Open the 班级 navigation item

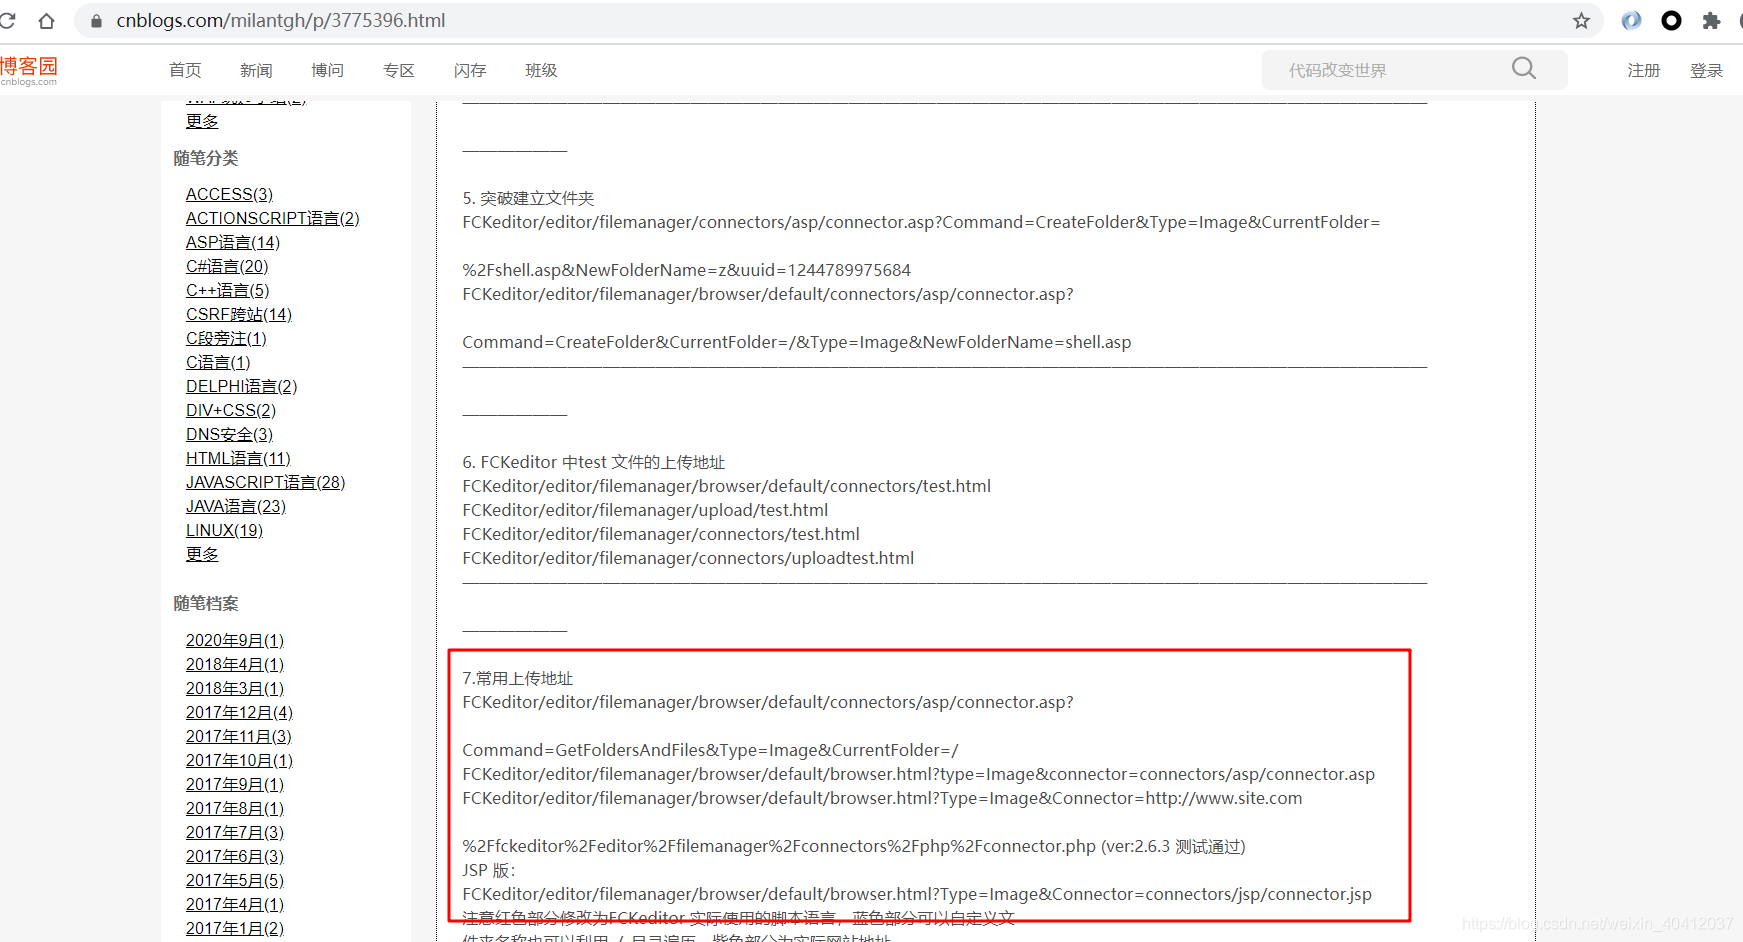coord(541,70)
